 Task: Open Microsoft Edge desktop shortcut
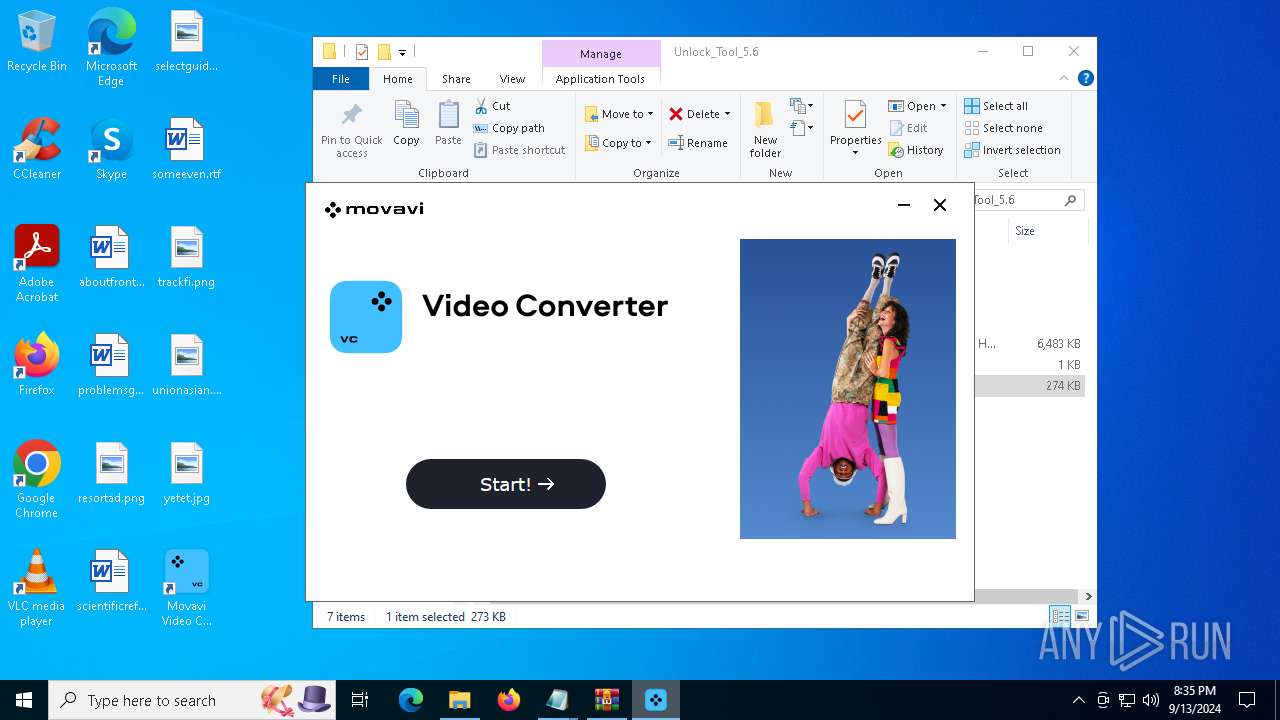tap(111, 48)
